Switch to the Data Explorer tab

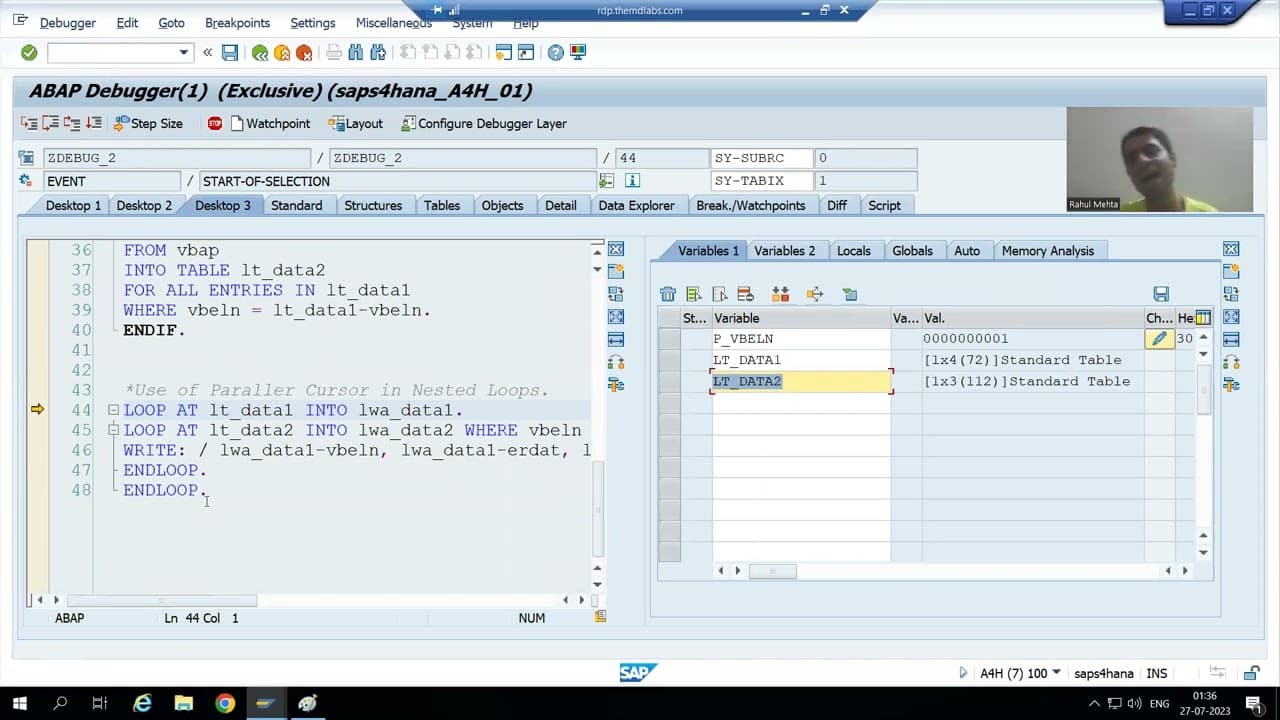(637, 205)
